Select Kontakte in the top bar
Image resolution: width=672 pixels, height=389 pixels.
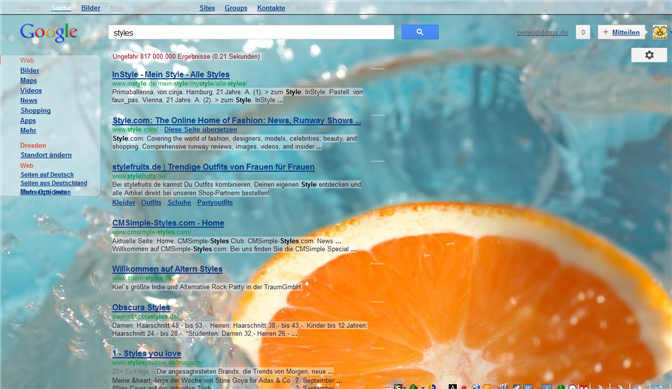(271, 8)
